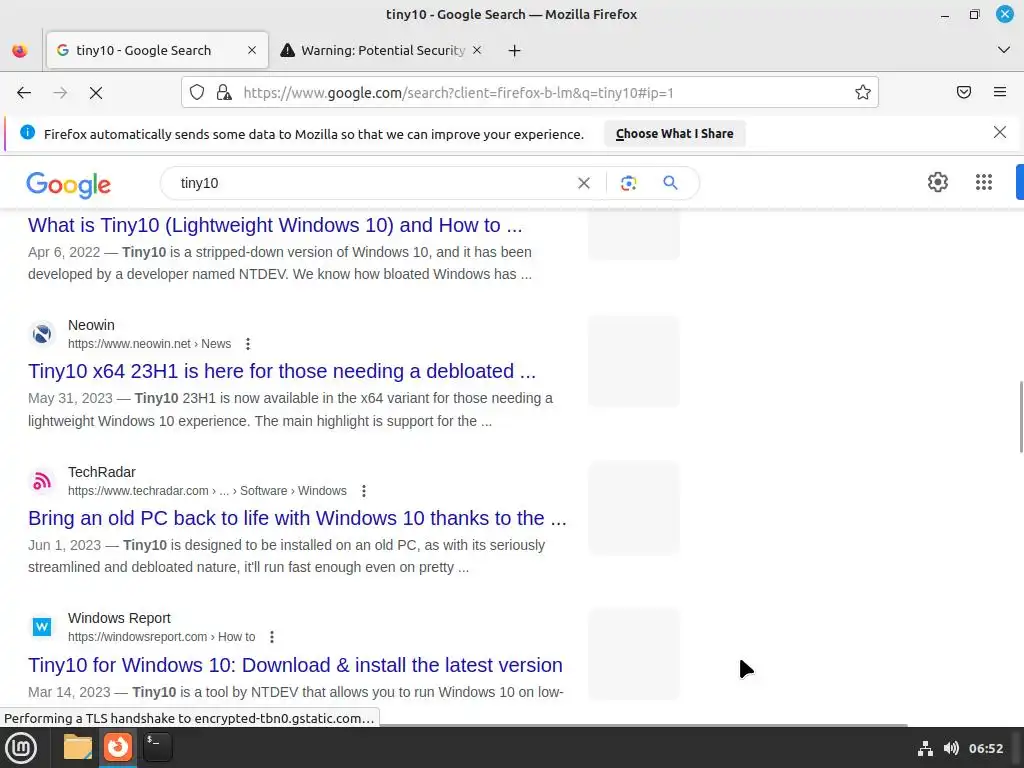The height and width of the screenshot is (768, 1024).
Task: Open TechRadar result options menu dots
Action: pyautogui.click(x=364, y=491)
